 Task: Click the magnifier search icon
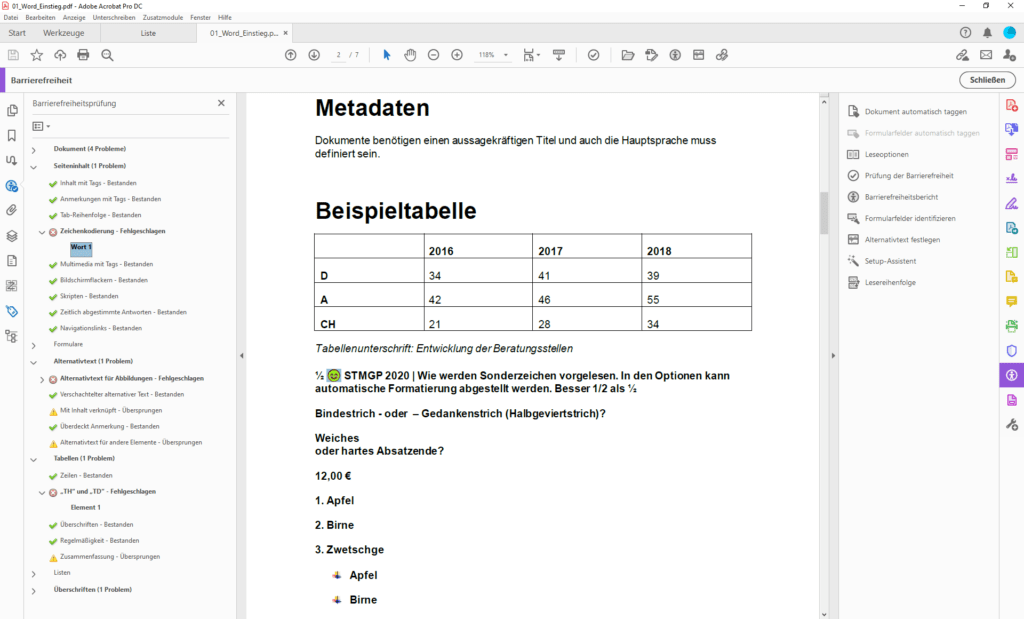coord(107,56)
